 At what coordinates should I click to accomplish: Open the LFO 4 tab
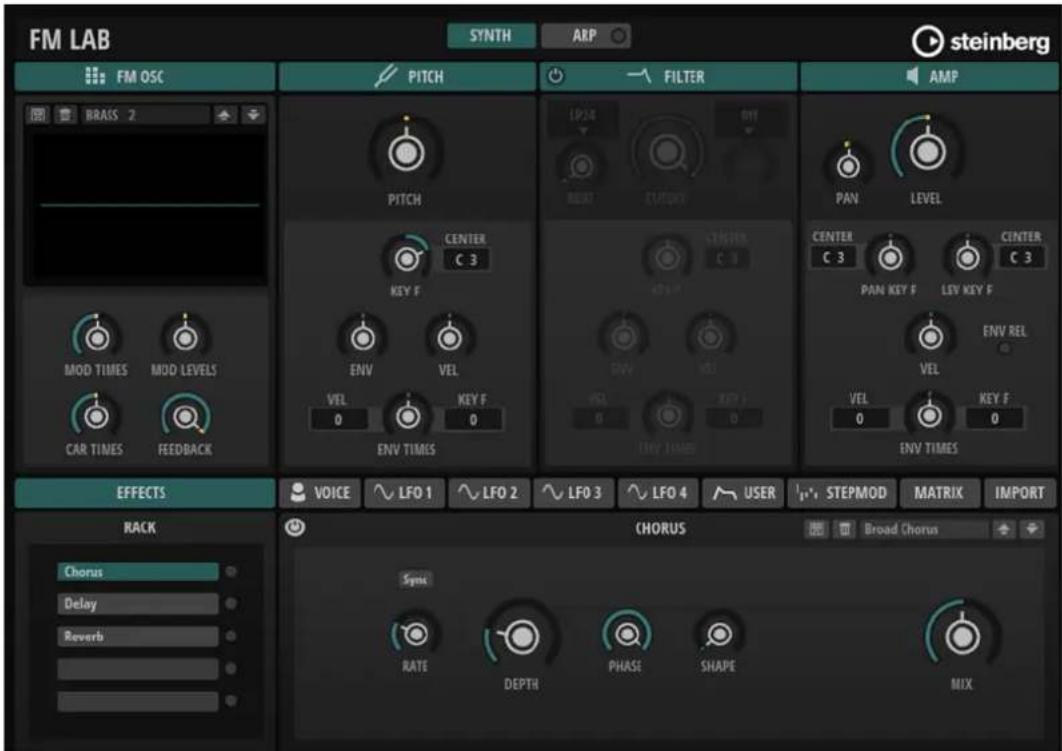(658, 492)
